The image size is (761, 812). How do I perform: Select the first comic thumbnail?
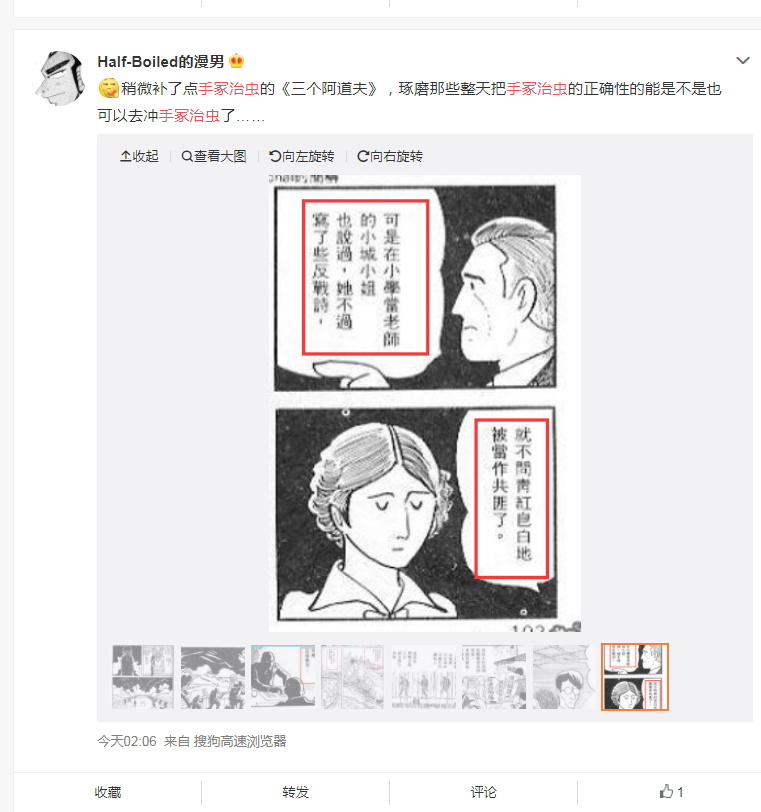tap(143, 677)
